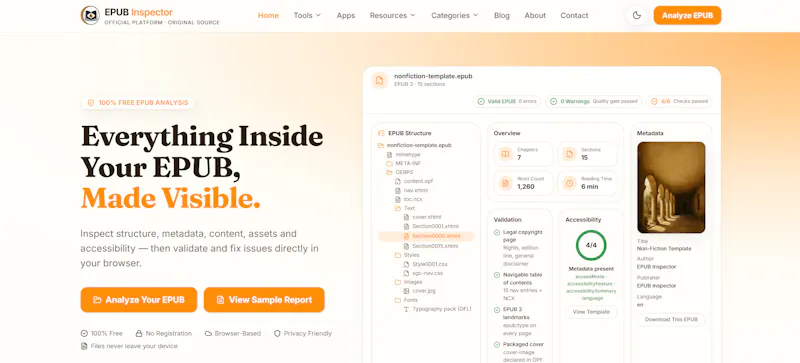The image size is (800, 363).
Task: Toggle dark mode moon icon
Action: [x=637, y=15]
